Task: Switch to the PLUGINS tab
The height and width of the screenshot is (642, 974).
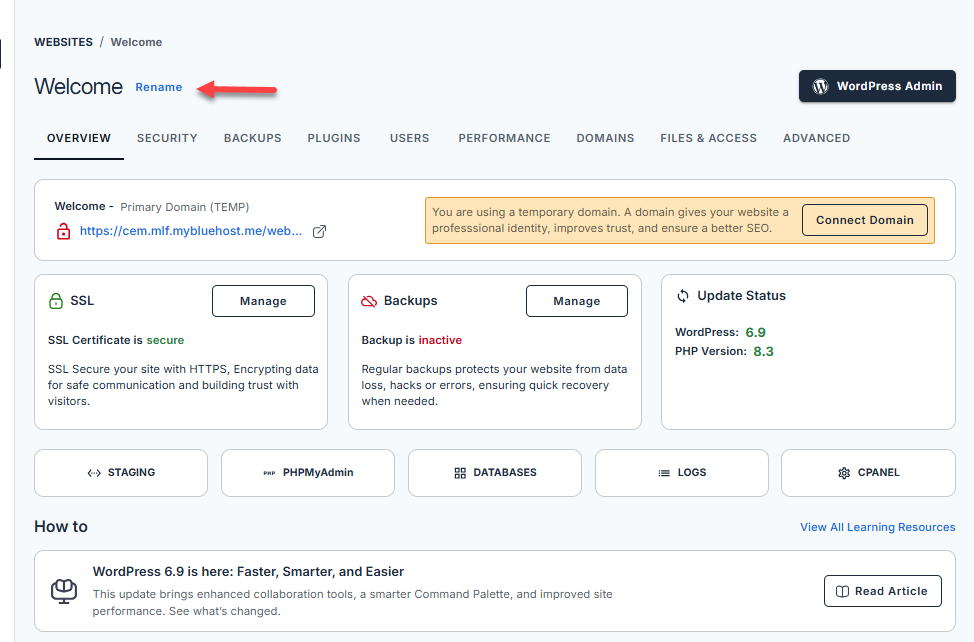Action: point(334,138)
